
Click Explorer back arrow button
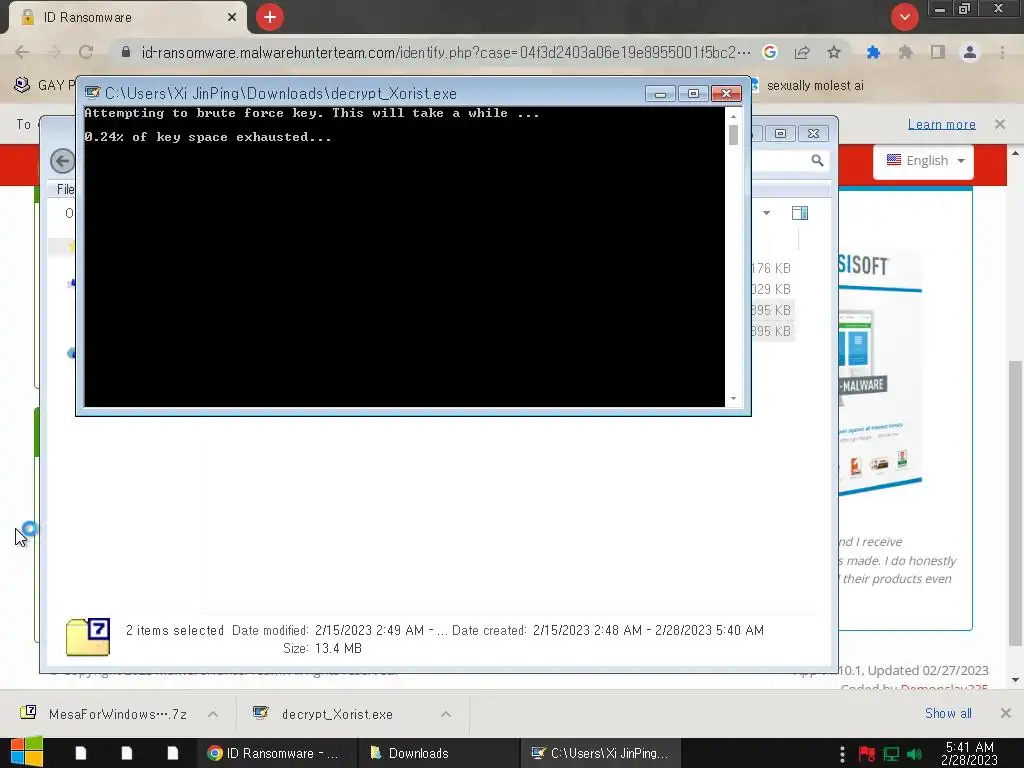[x=63, y=161]
